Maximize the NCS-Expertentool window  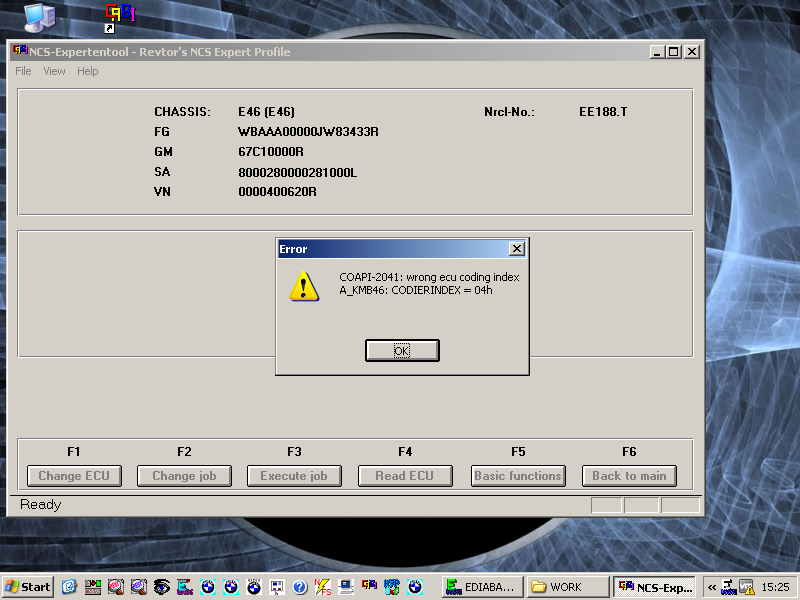pos(673,52)
